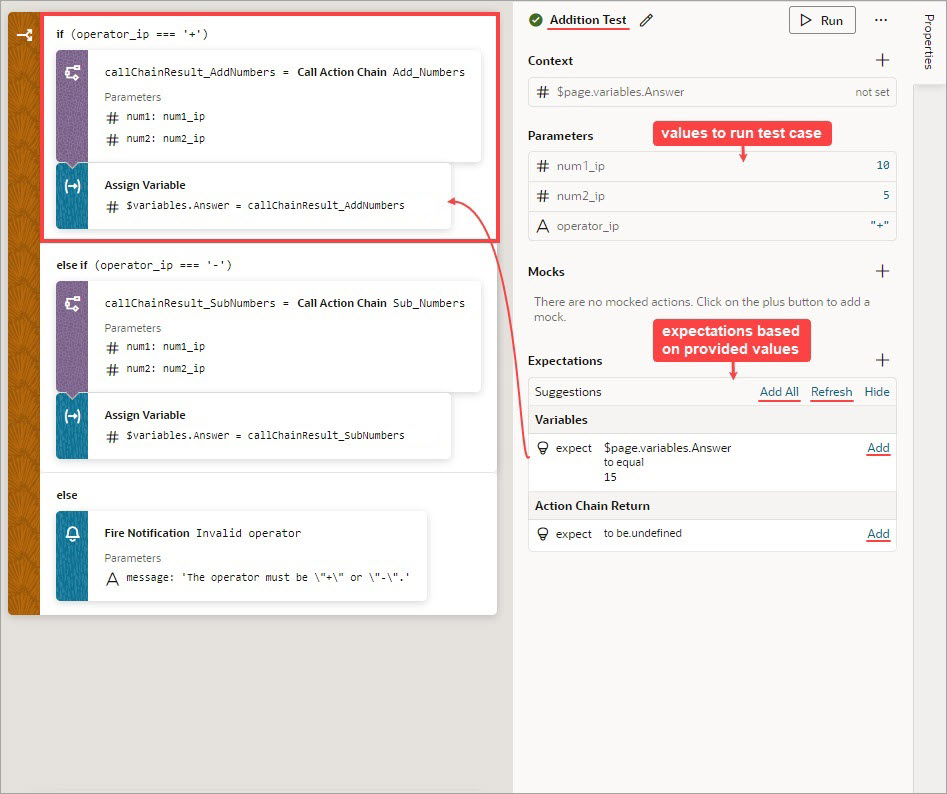Select the Fire Notification bell icon
Screen dimensions: 947x794
point(72,534)
